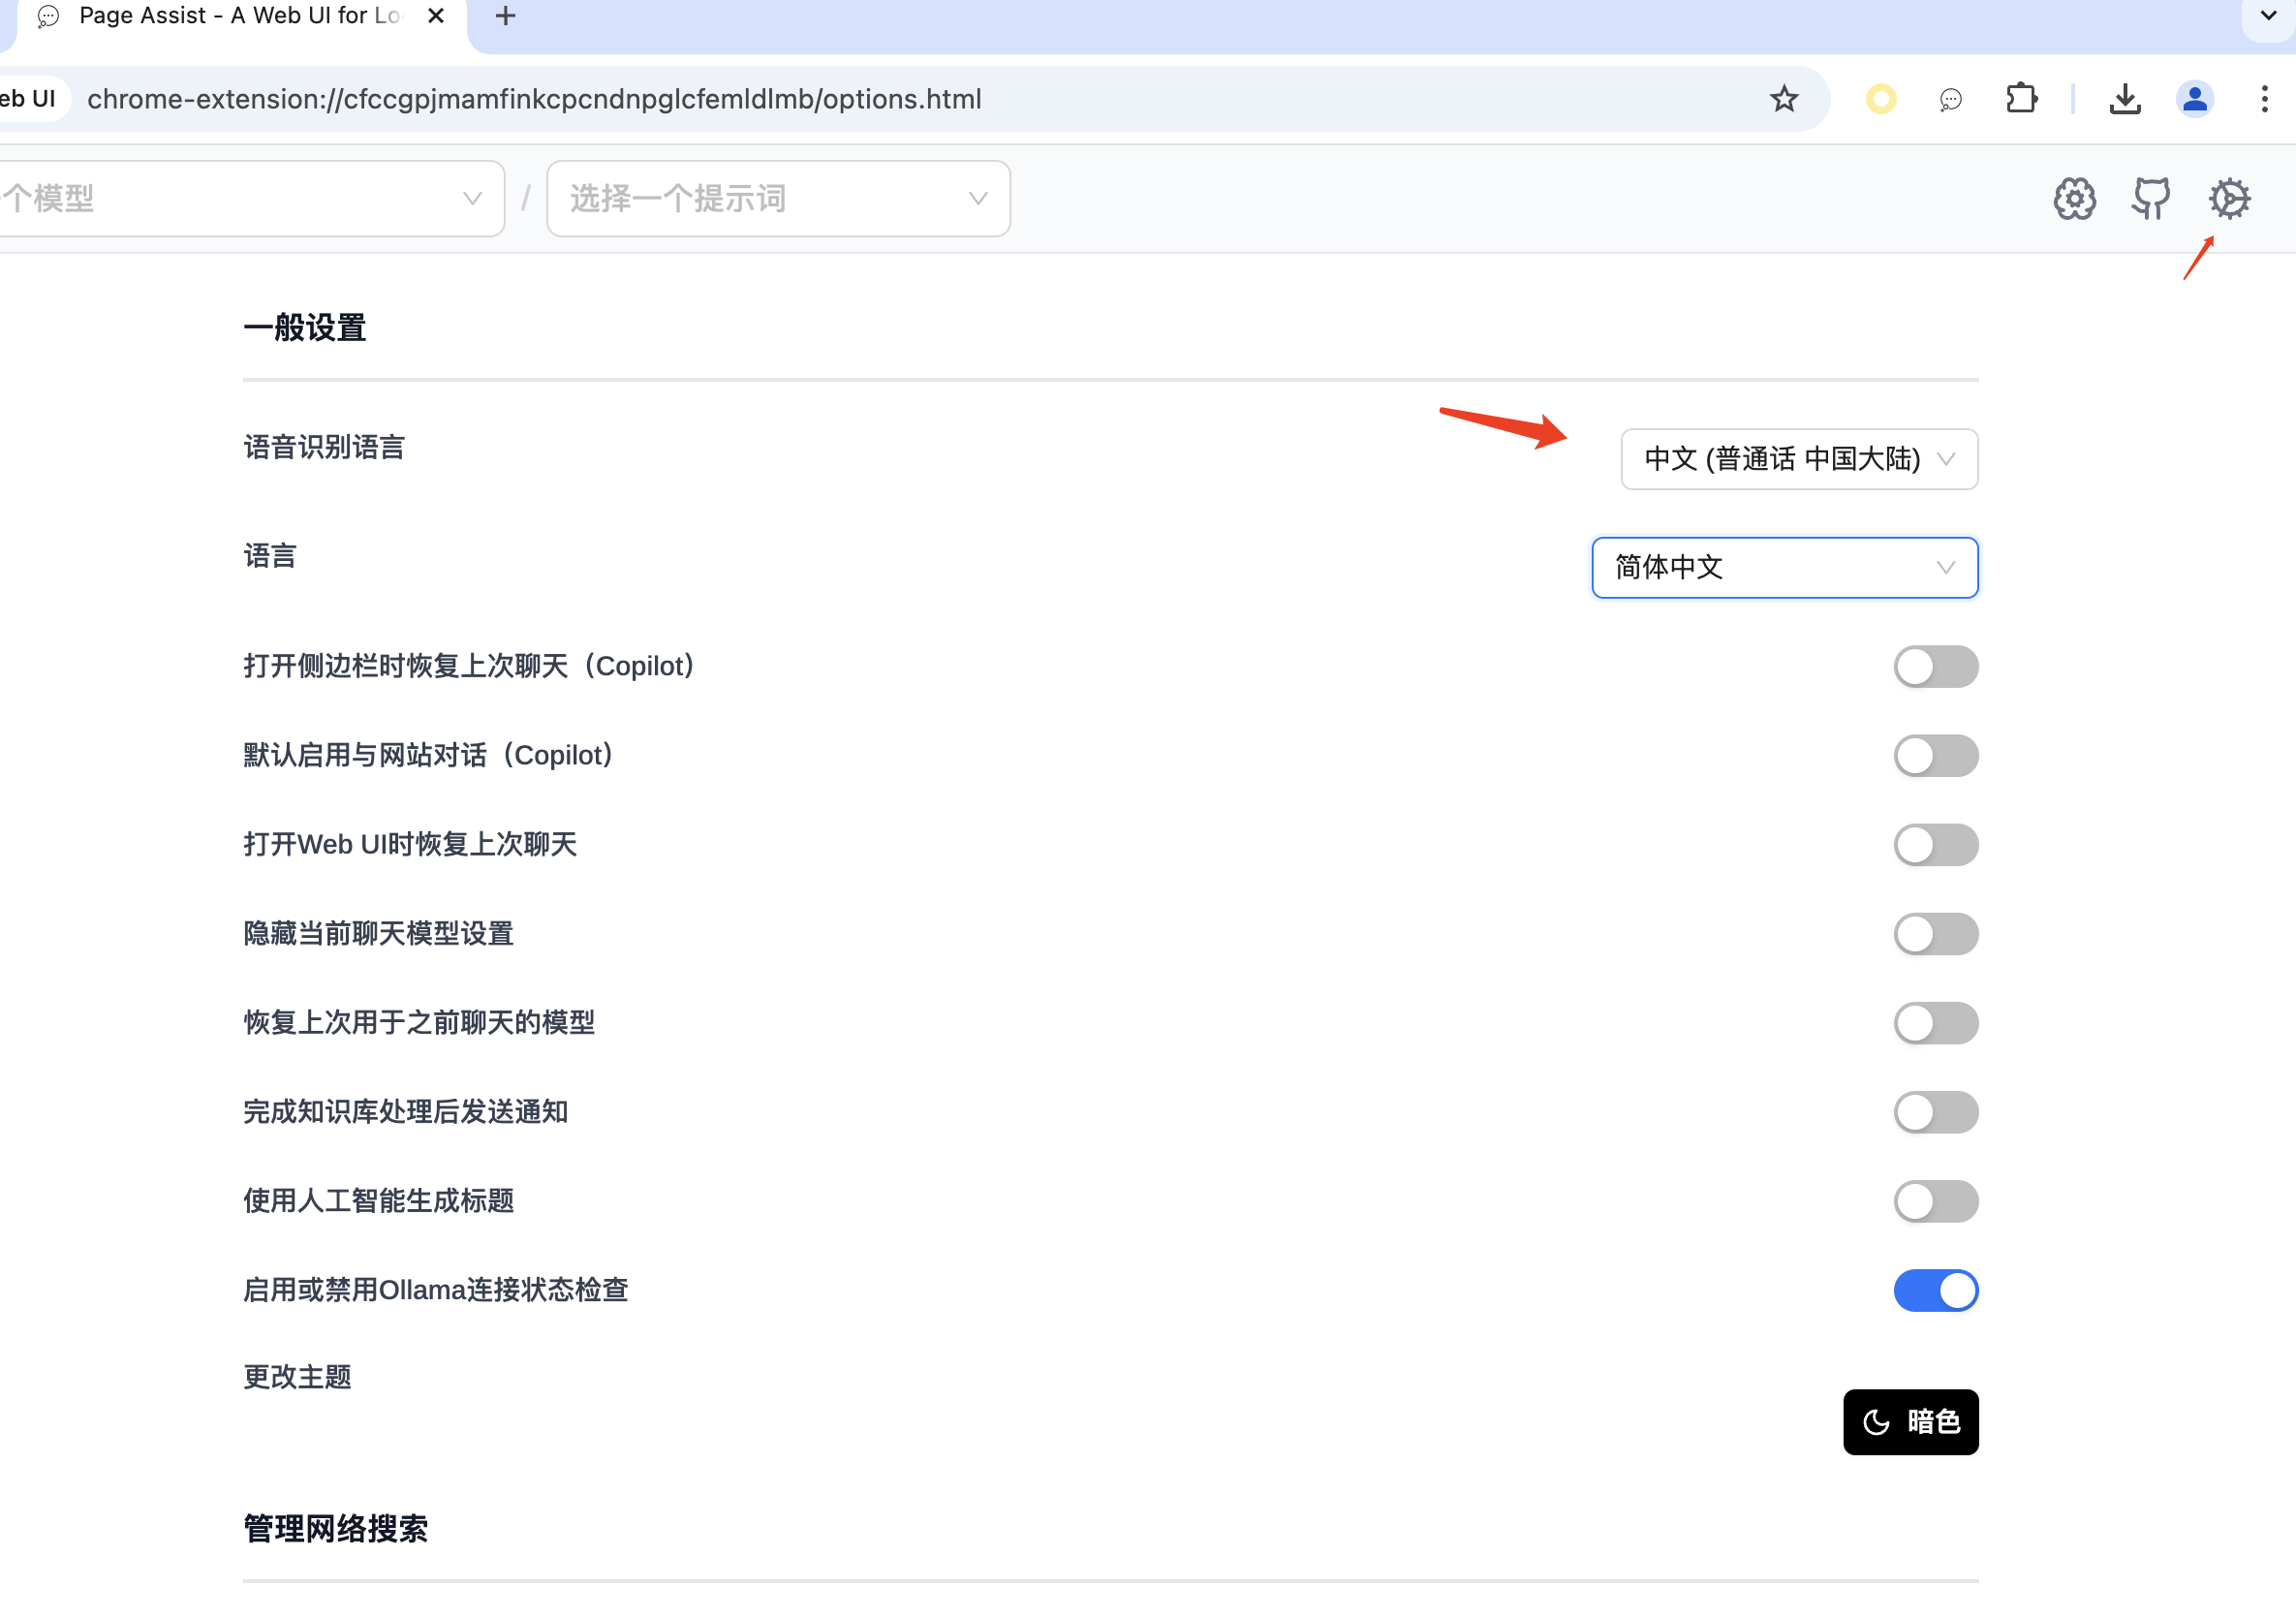Click the settings gear icon
2296x1618 pixels.
2229,199
